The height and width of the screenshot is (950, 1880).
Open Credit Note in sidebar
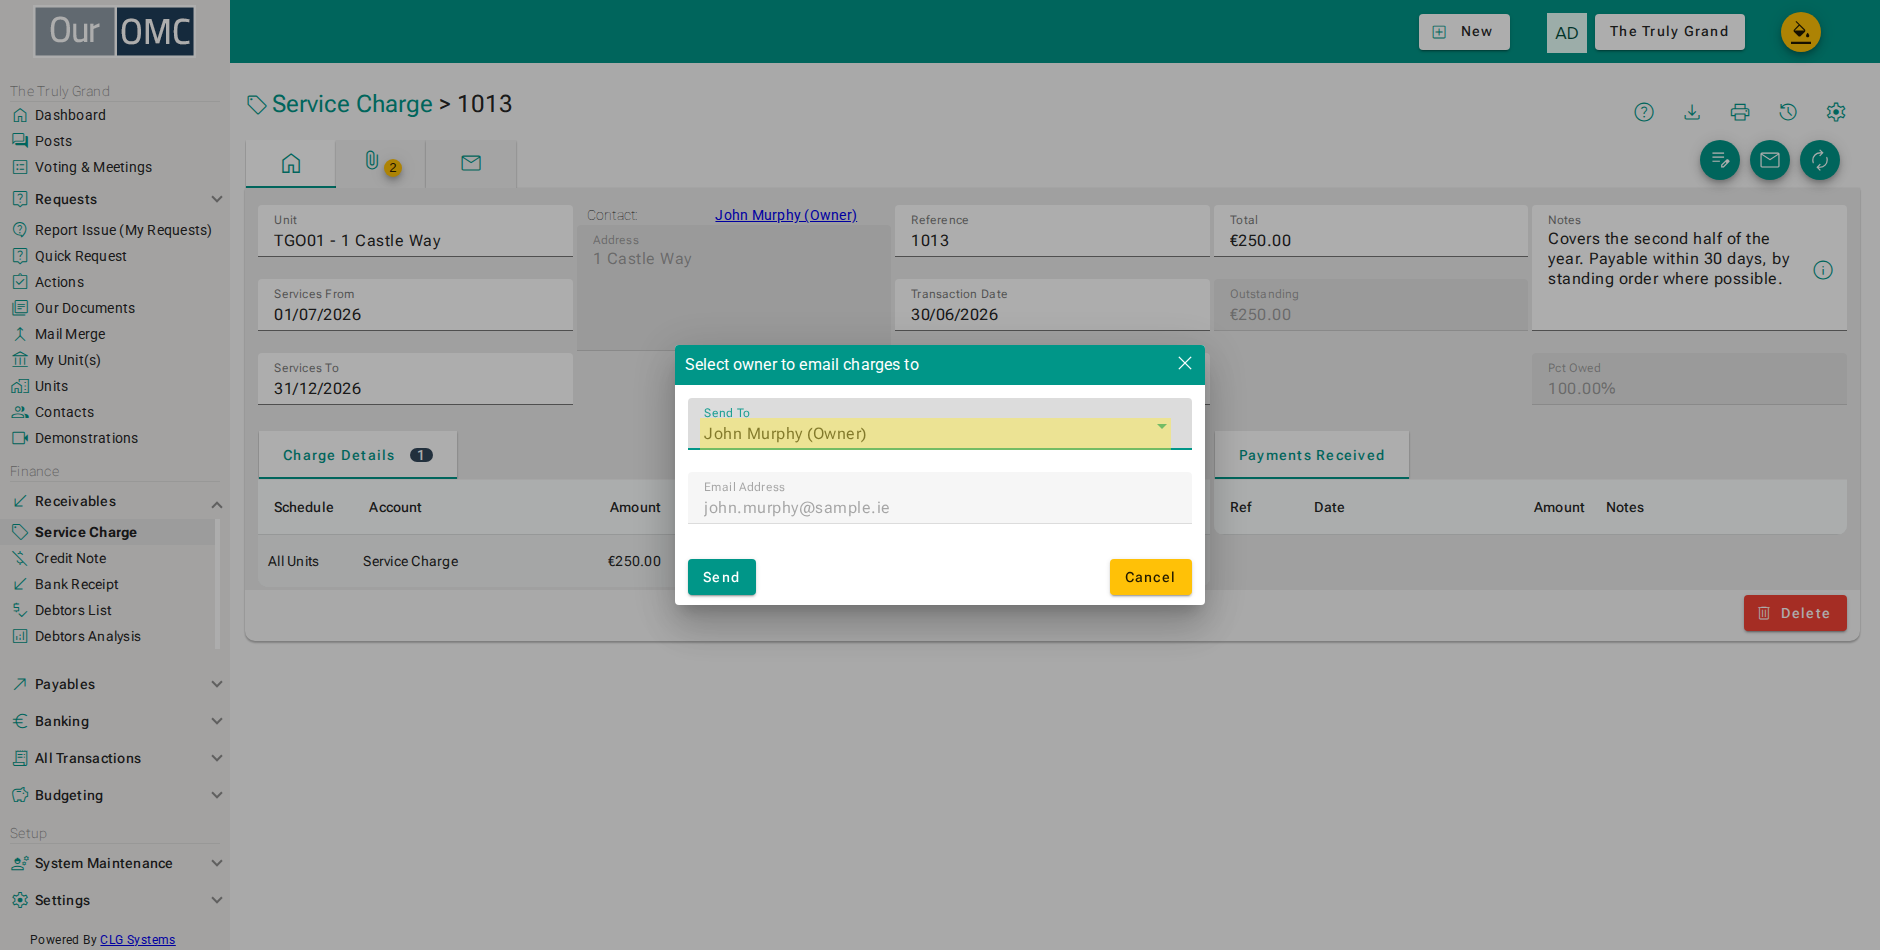click(70, 558)
